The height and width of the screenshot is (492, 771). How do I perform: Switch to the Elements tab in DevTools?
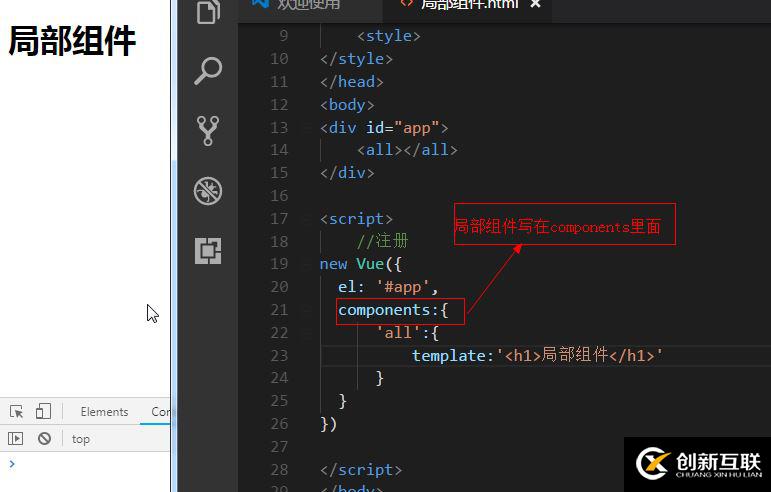(104, 412)
